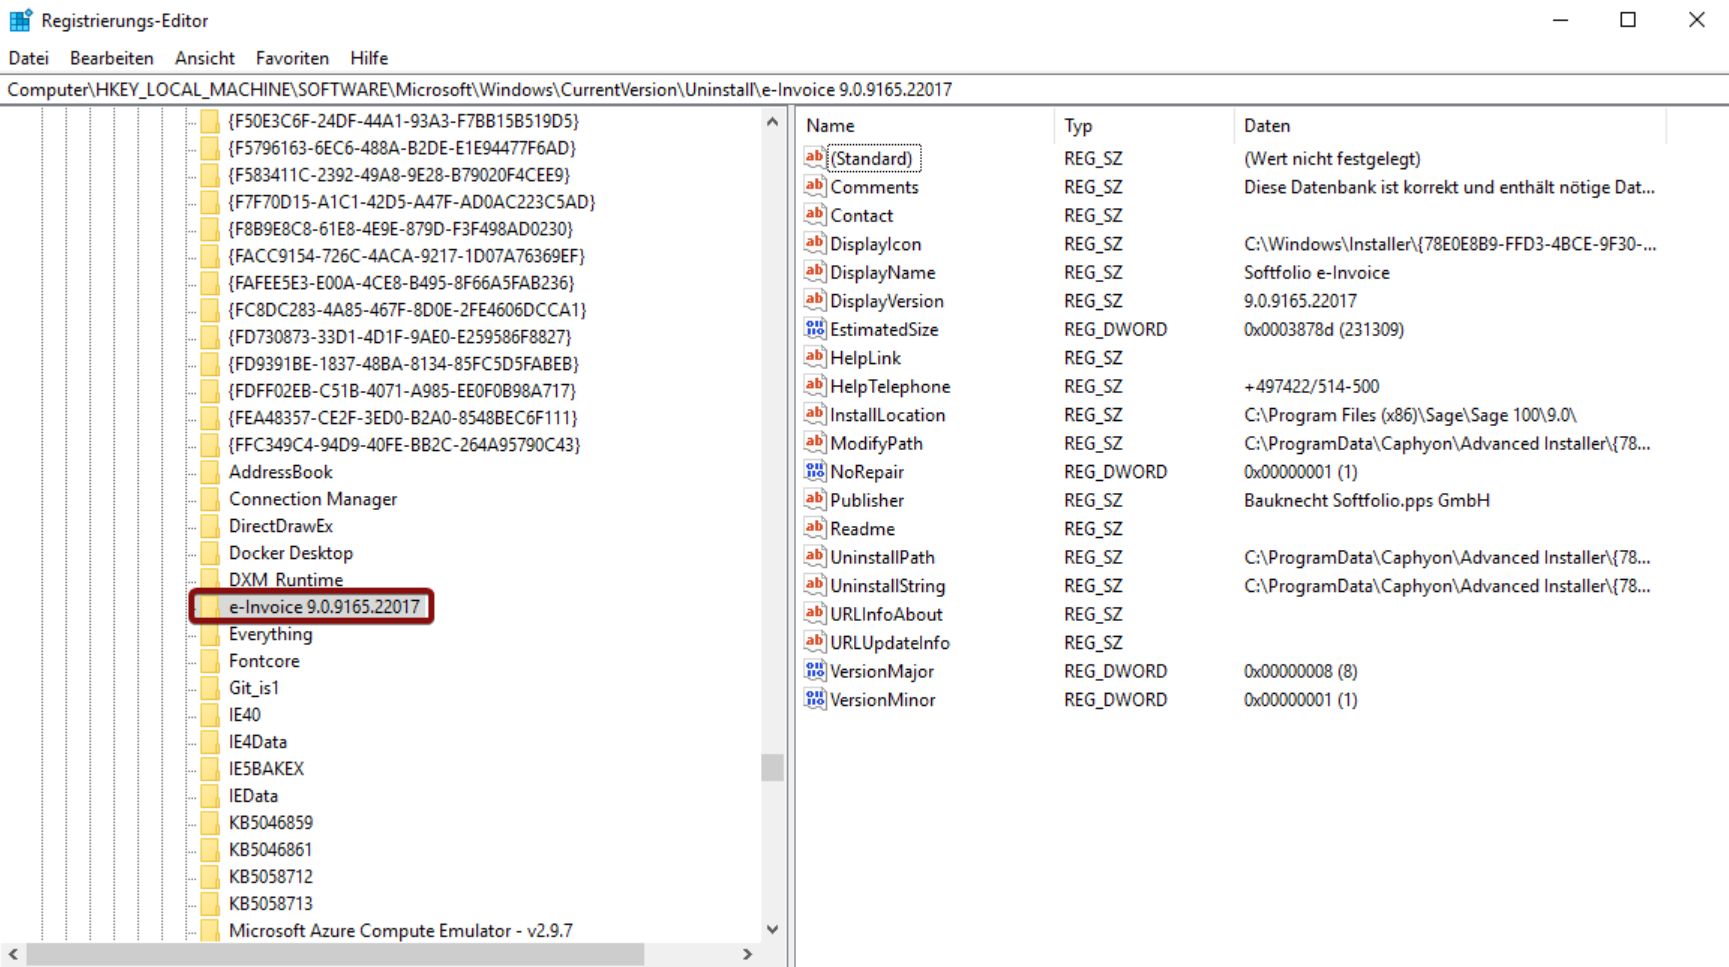Click the tree pane scroll up arrow
Screen dimensions: 1729x967
click(x=772, y=122)
